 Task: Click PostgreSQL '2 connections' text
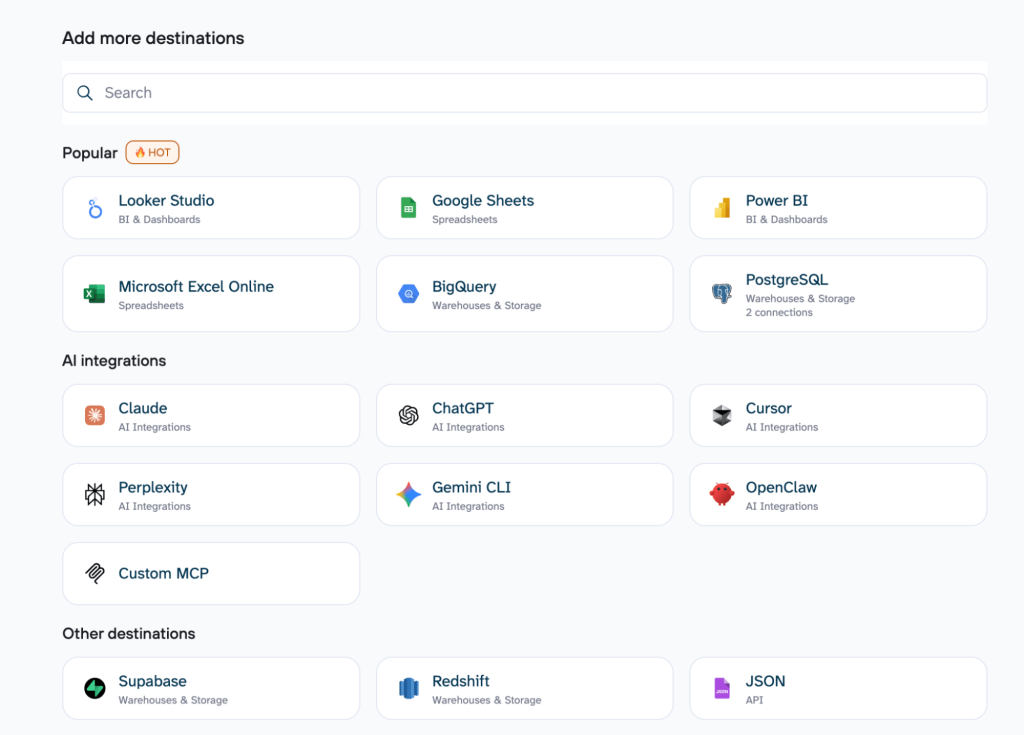click(x=779, y=312)
